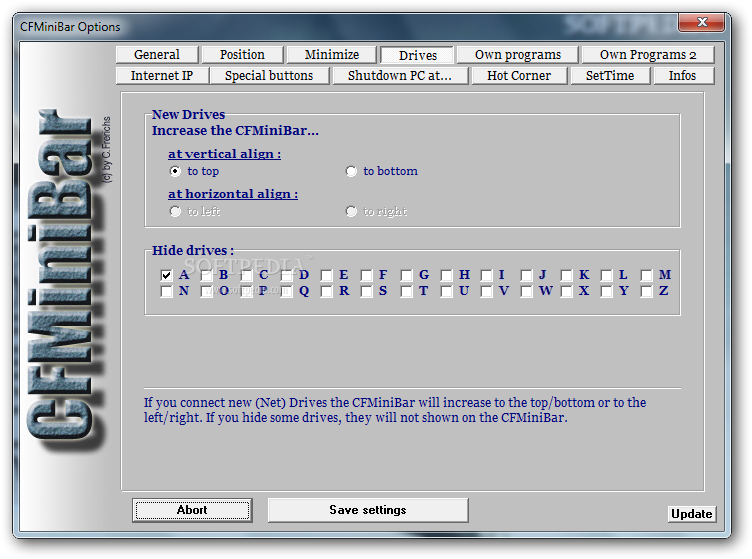Check hide drive U checkbox

[x=446, y=291]
